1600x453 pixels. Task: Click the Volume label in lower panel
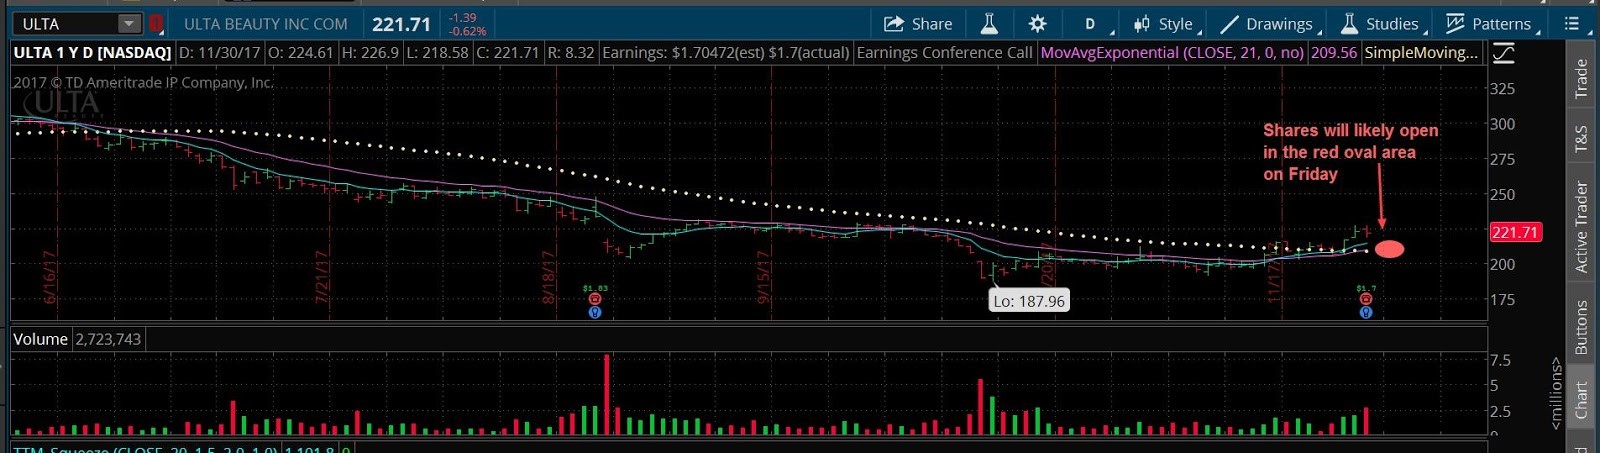pyautogui.click(x=40, y=339)
